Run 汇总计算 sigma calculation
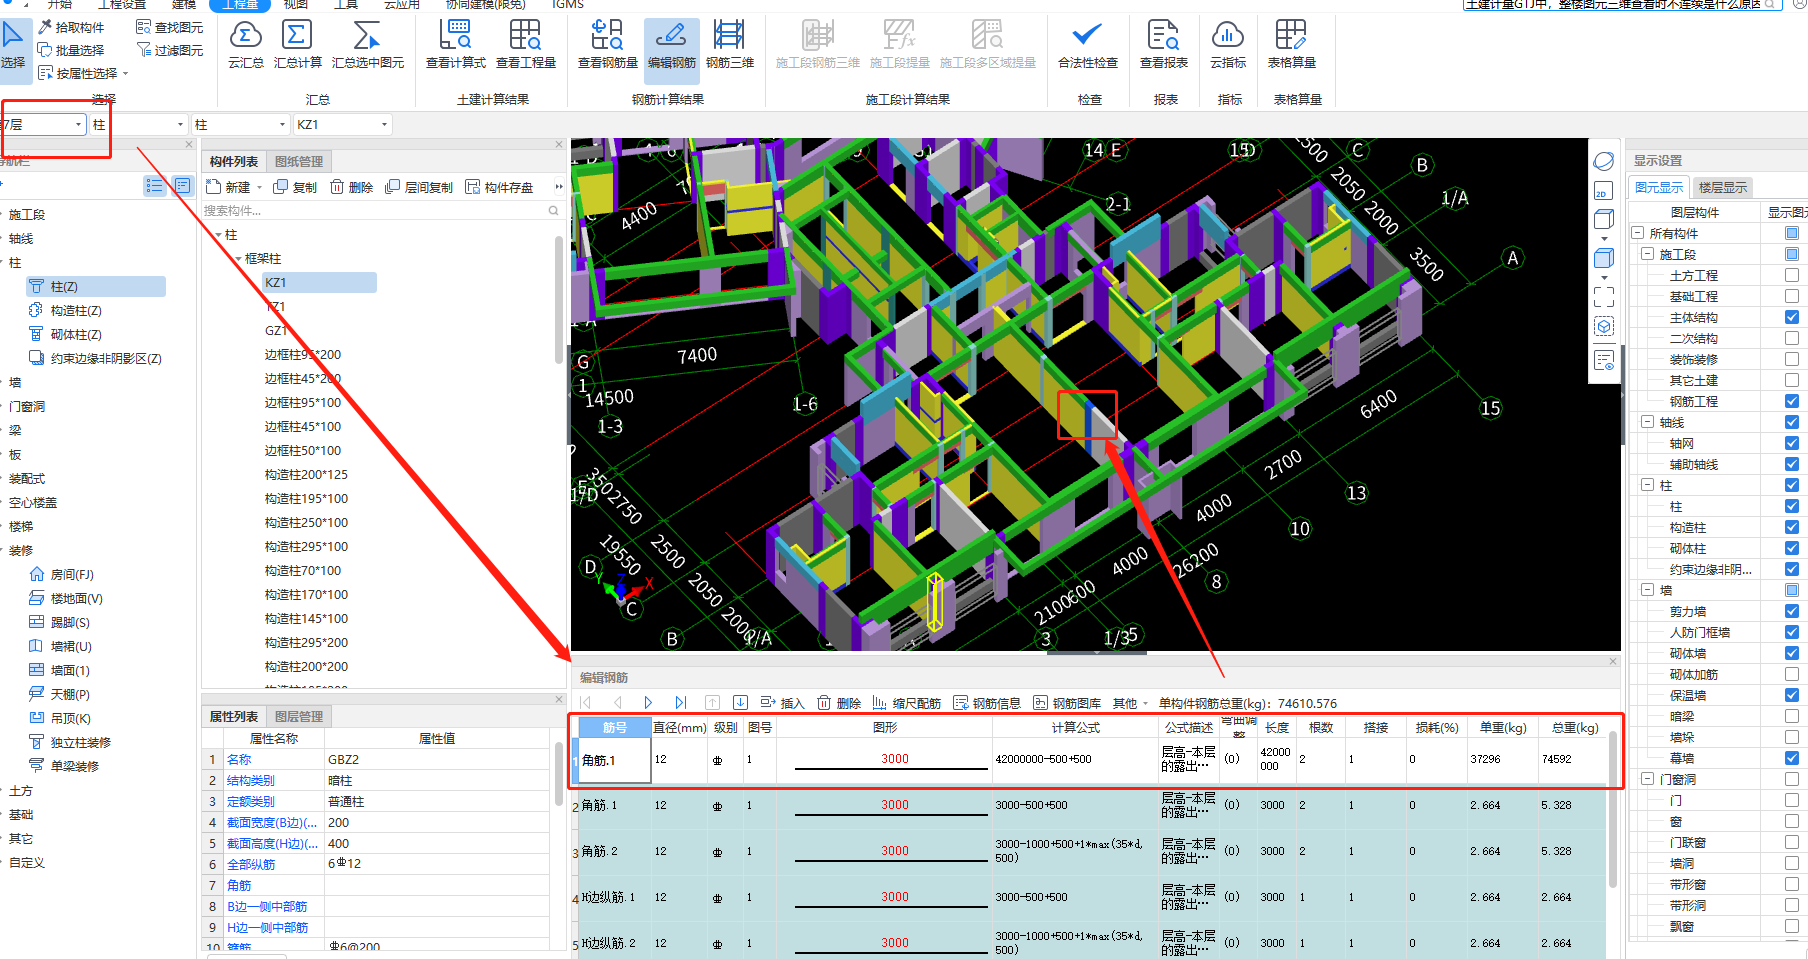This screenshot has height=959, width=1808. tap(298, 46)
